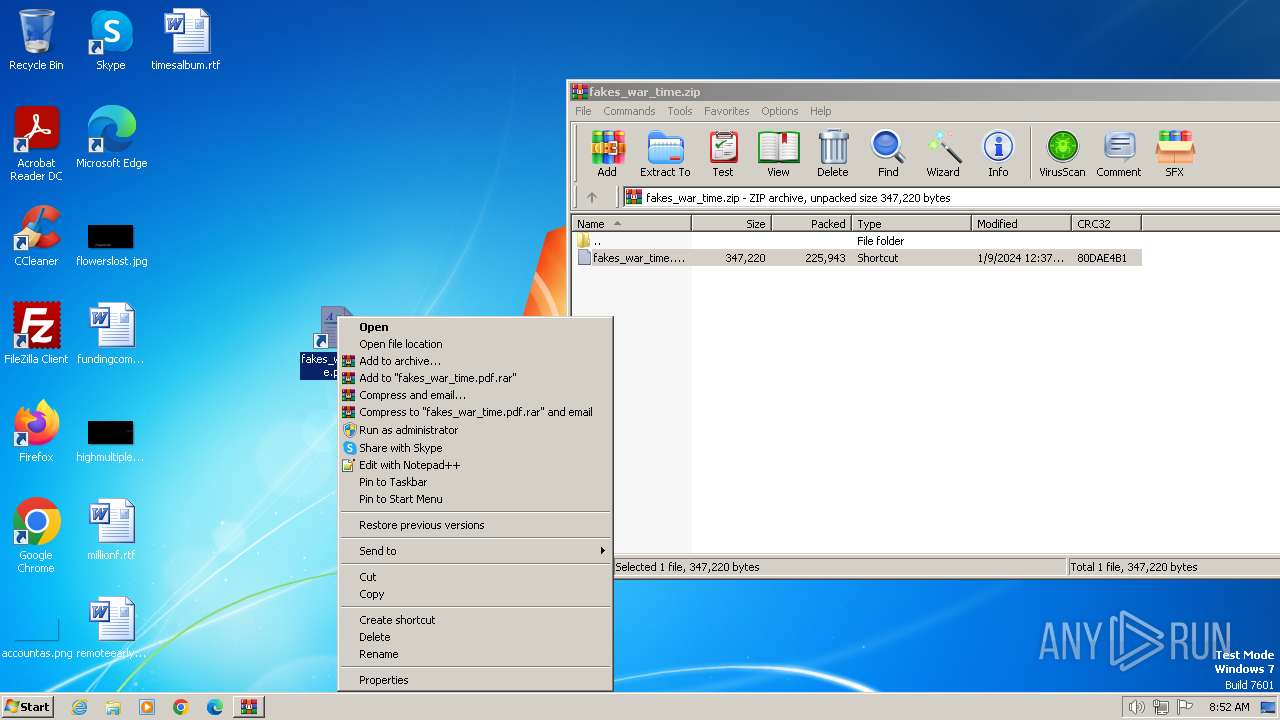The height and width of the screenshot is (720, 1280).
Task: Open the WinRAR Commands menu
Action: (629, 111)
